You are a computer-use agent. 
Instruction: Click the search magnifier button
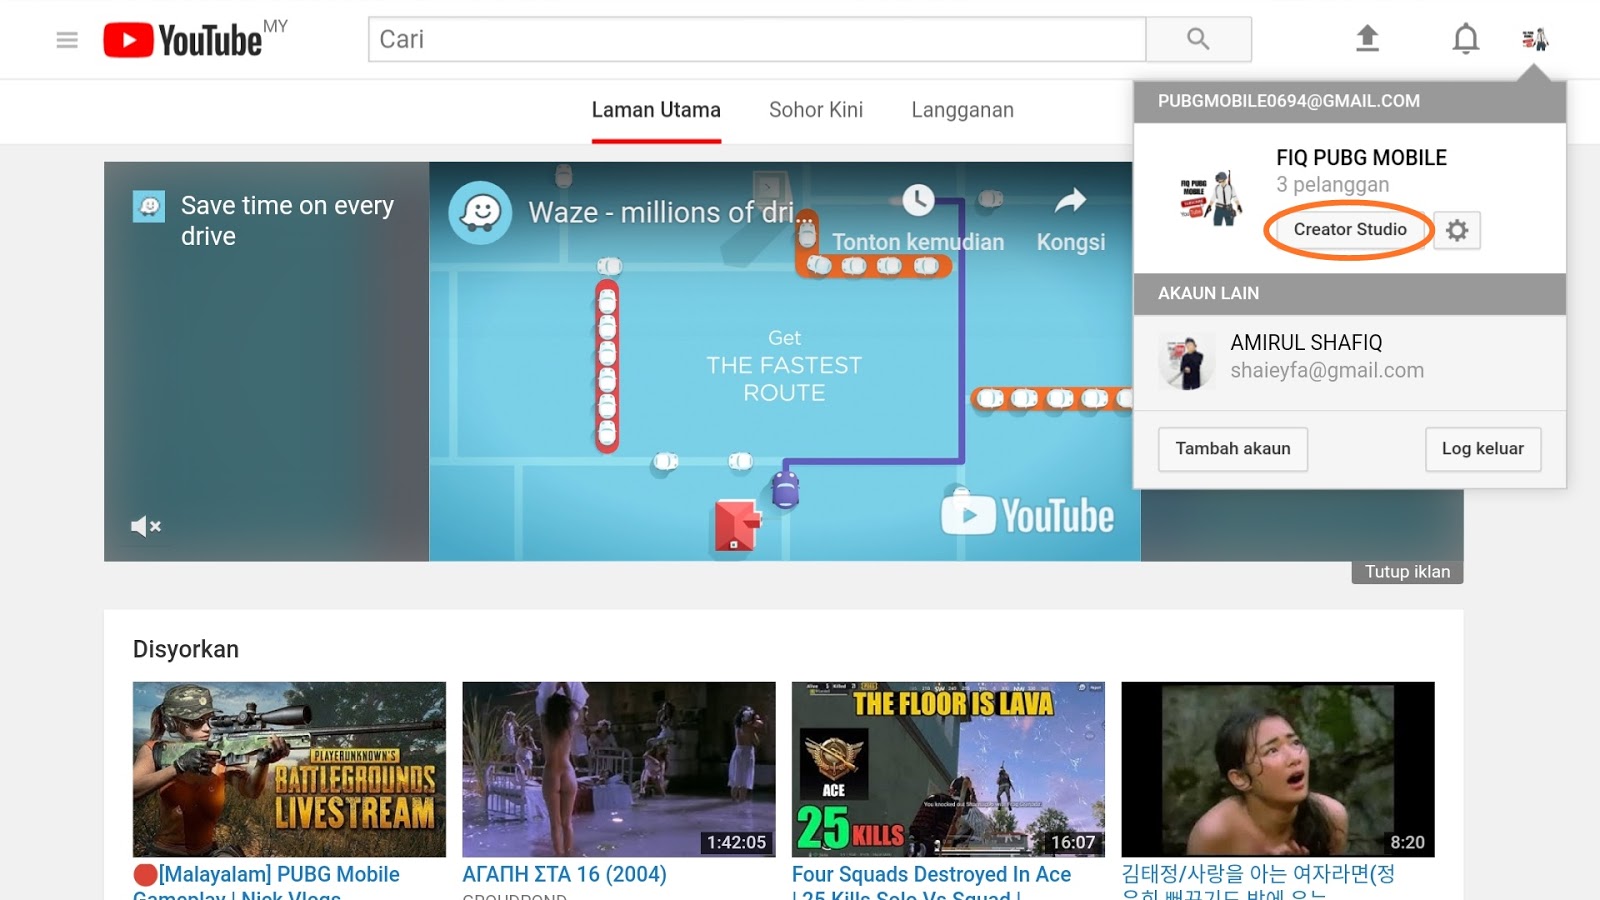coord(1198,39)
